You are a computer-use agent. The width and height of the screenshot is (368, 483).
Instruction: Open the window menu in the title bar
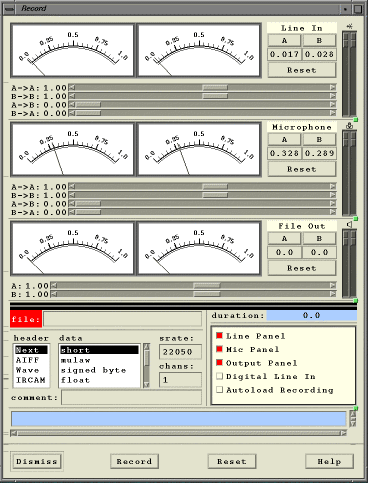(9, 9)
